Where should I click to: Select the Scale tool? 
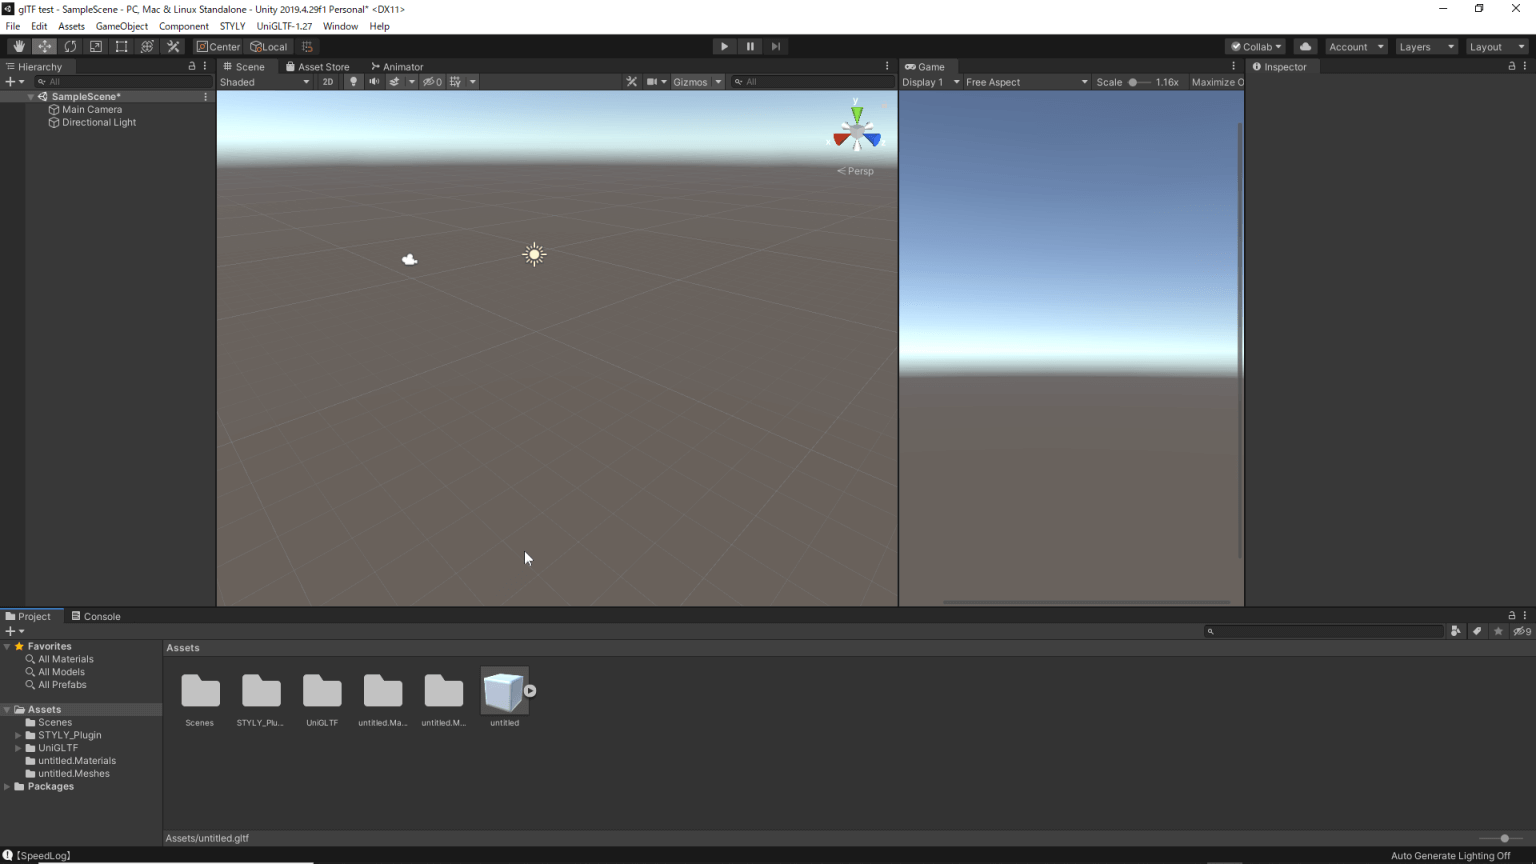click(96, 46)
